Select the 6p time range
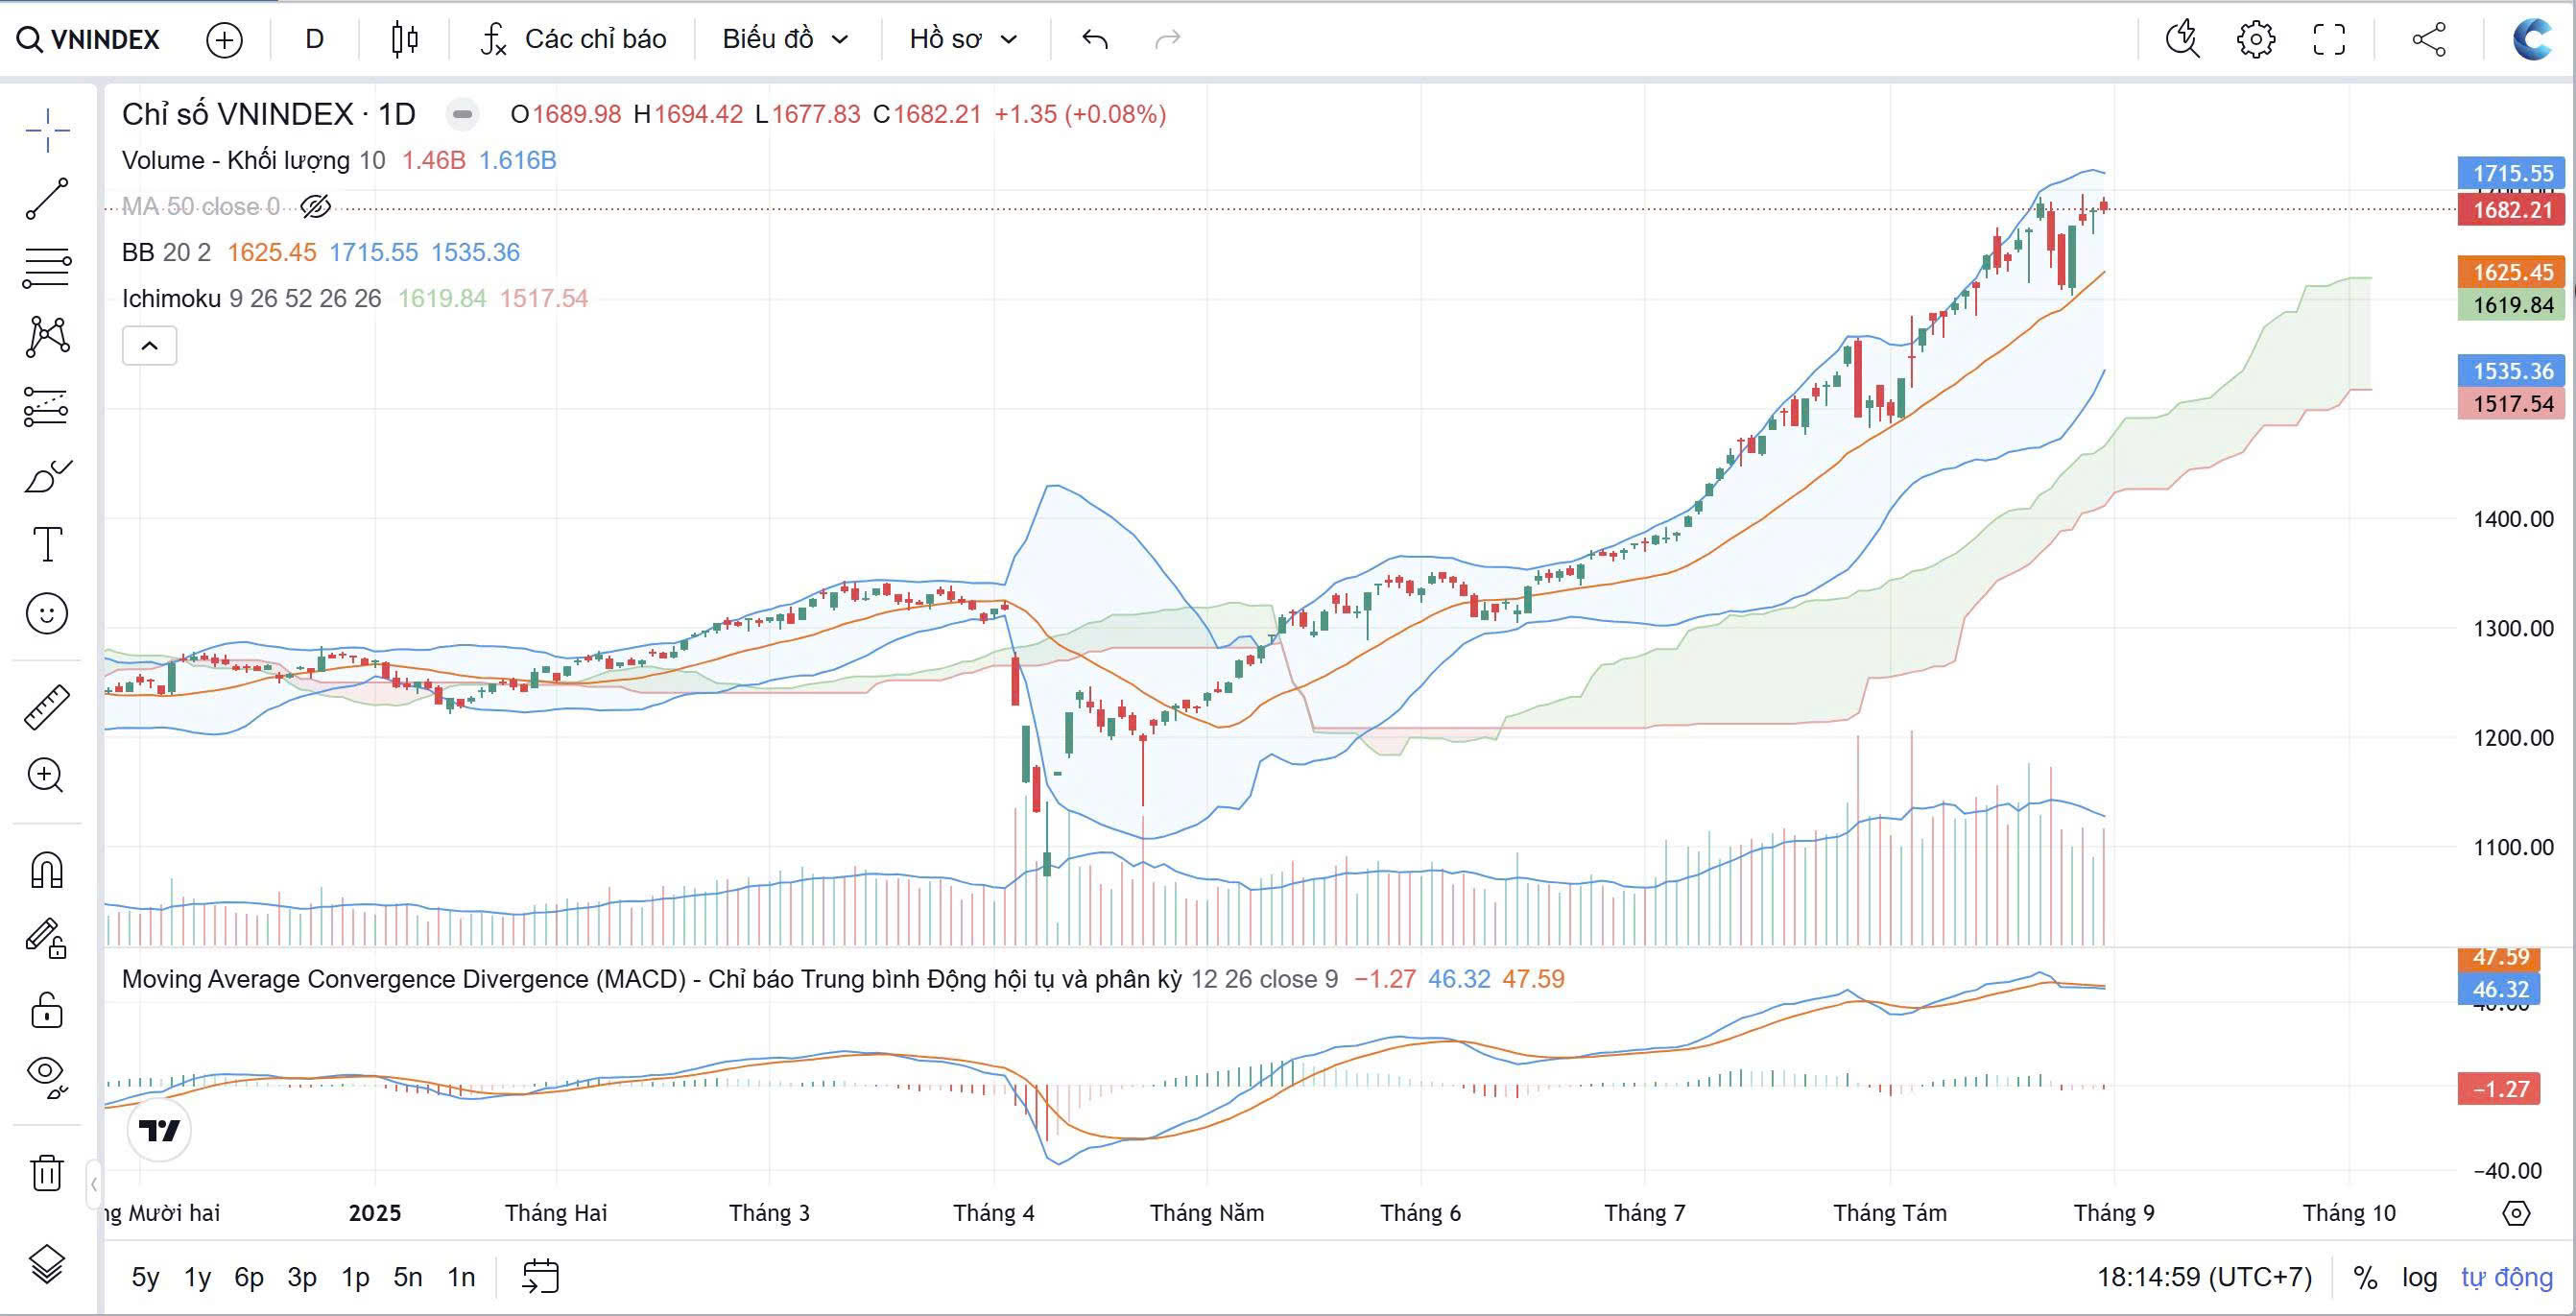Screen dimensions: 2576x1316 coord(249,1277)
